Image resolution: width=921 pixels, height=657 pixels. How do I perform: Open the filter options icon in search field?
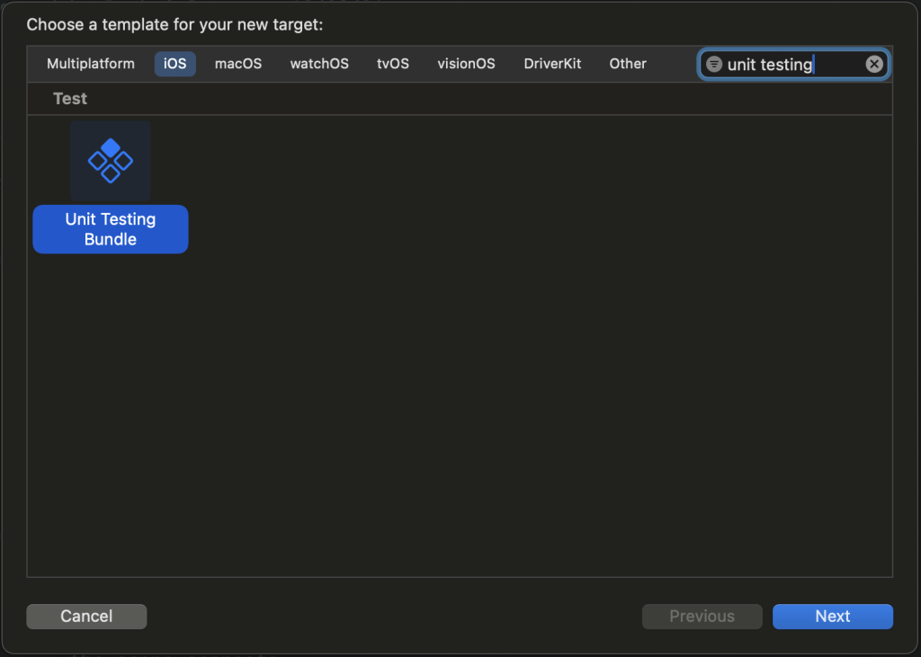coord(714,64)
